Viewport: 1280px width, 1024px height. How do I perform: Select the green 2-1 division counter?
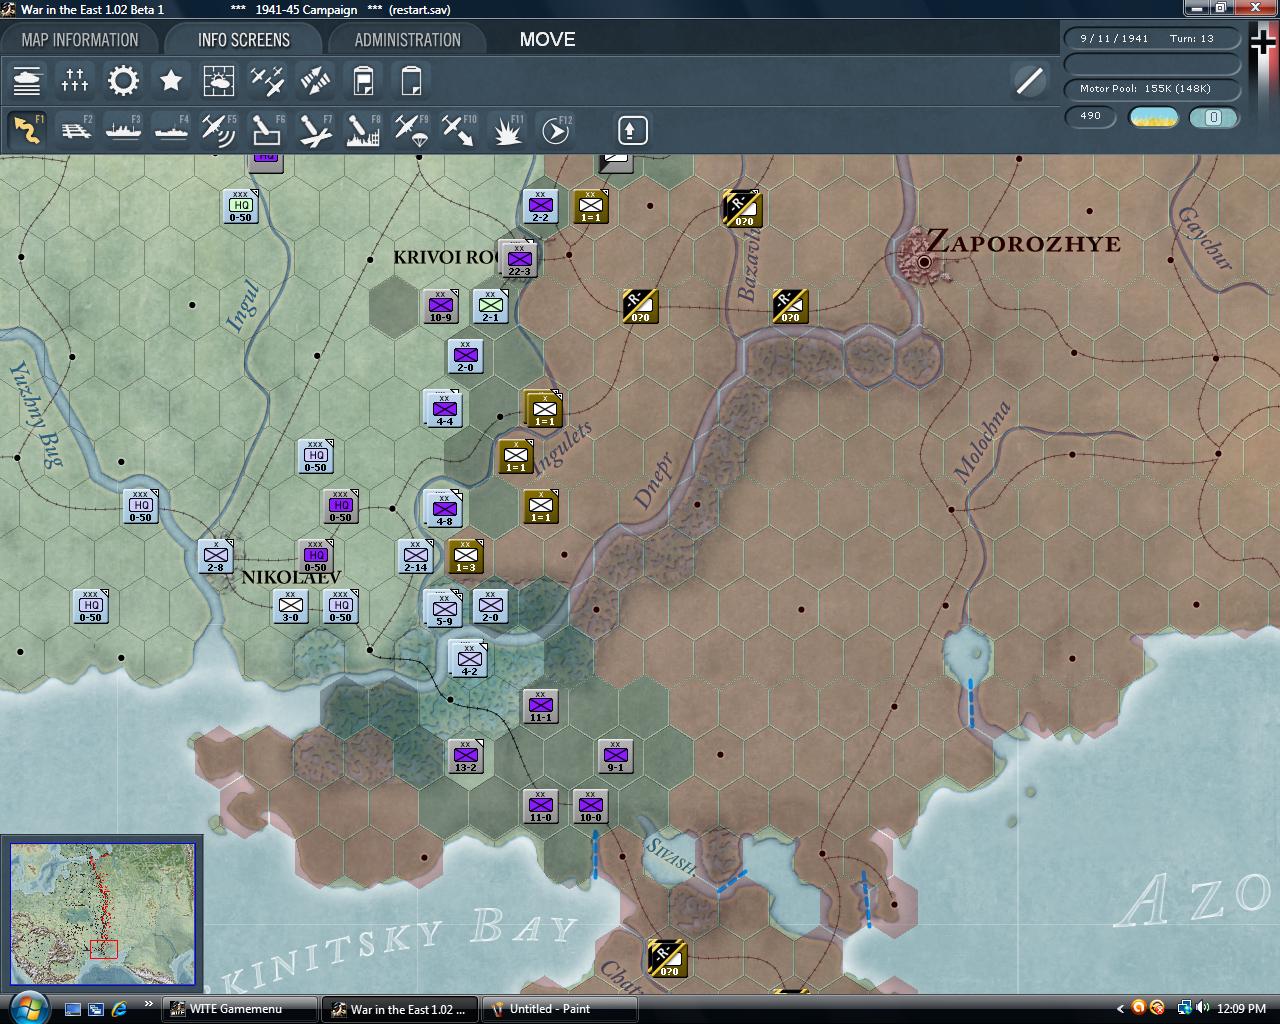(x=491, y=306)
